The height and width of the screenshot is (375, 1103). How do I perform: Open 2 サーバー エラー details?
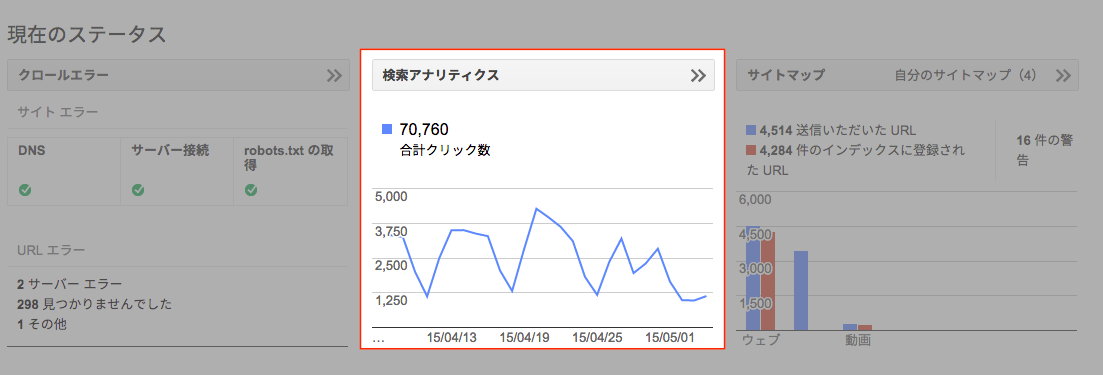pyautogui.click(x=70, y=284)
